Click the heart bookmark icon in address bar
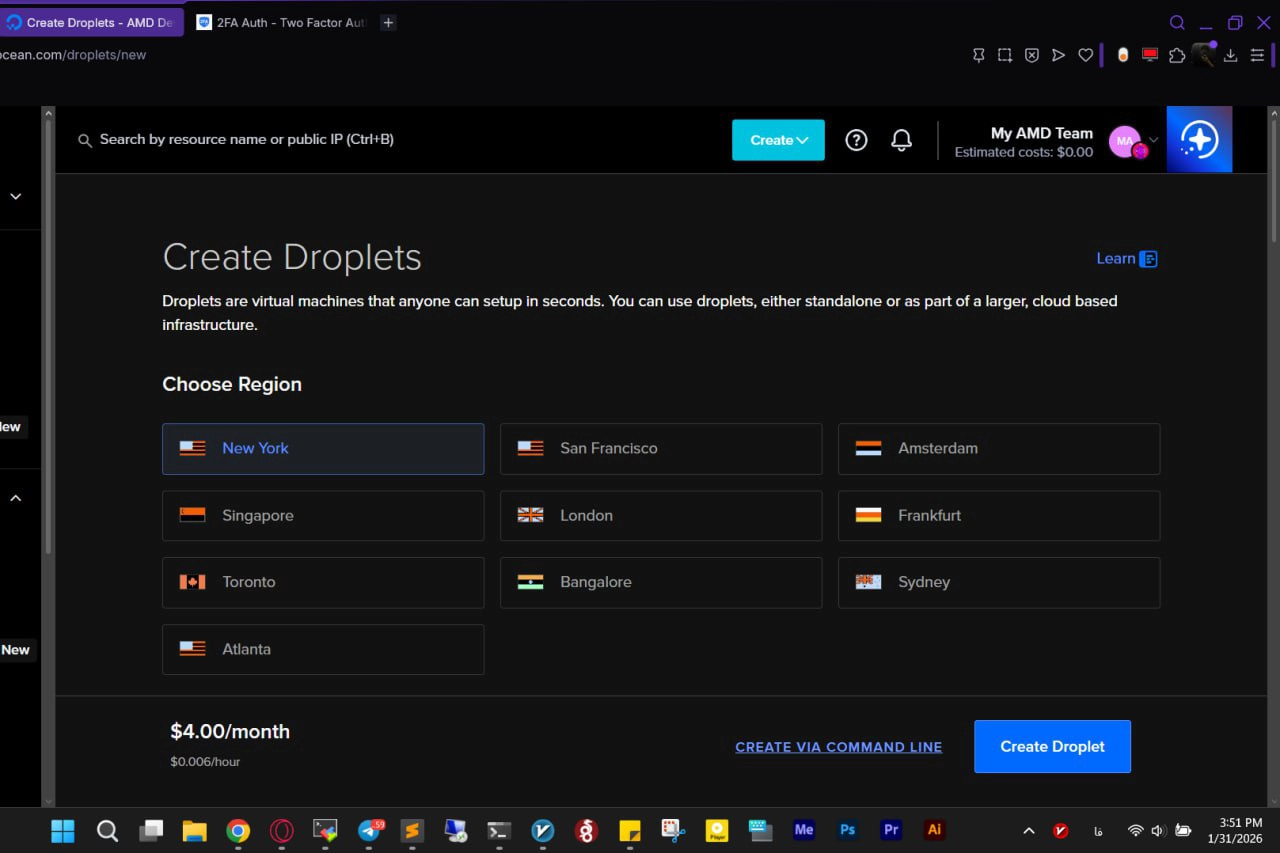The image size is (1280, 853). tap(1085, 55)
